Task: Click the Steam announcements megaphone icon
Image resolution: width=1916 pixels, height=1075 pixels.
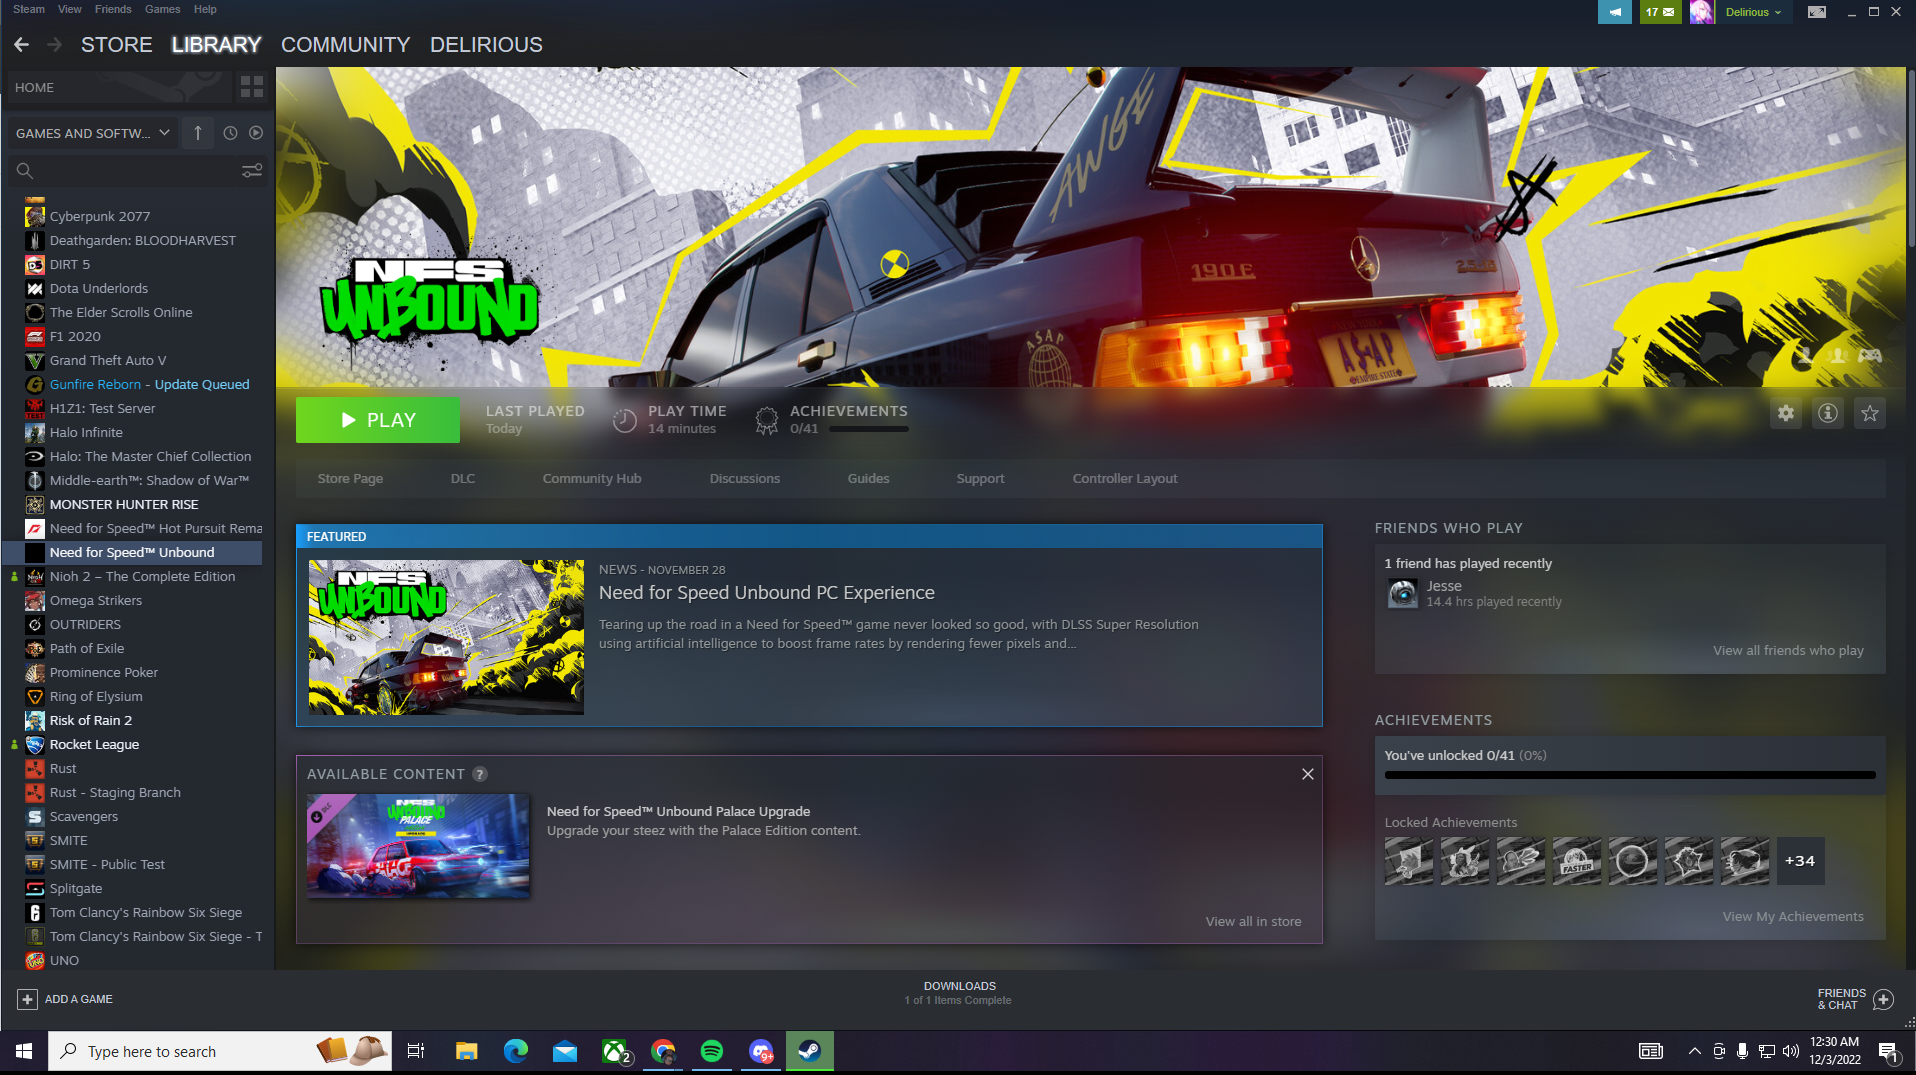Action: 1615,12
